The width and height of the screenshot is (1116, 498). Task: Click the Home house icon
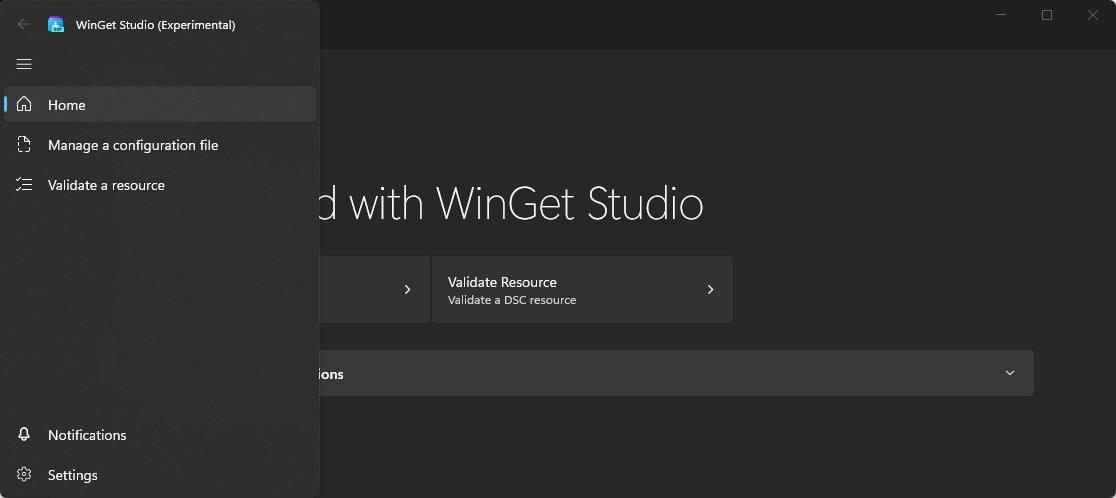coord(24,105)
